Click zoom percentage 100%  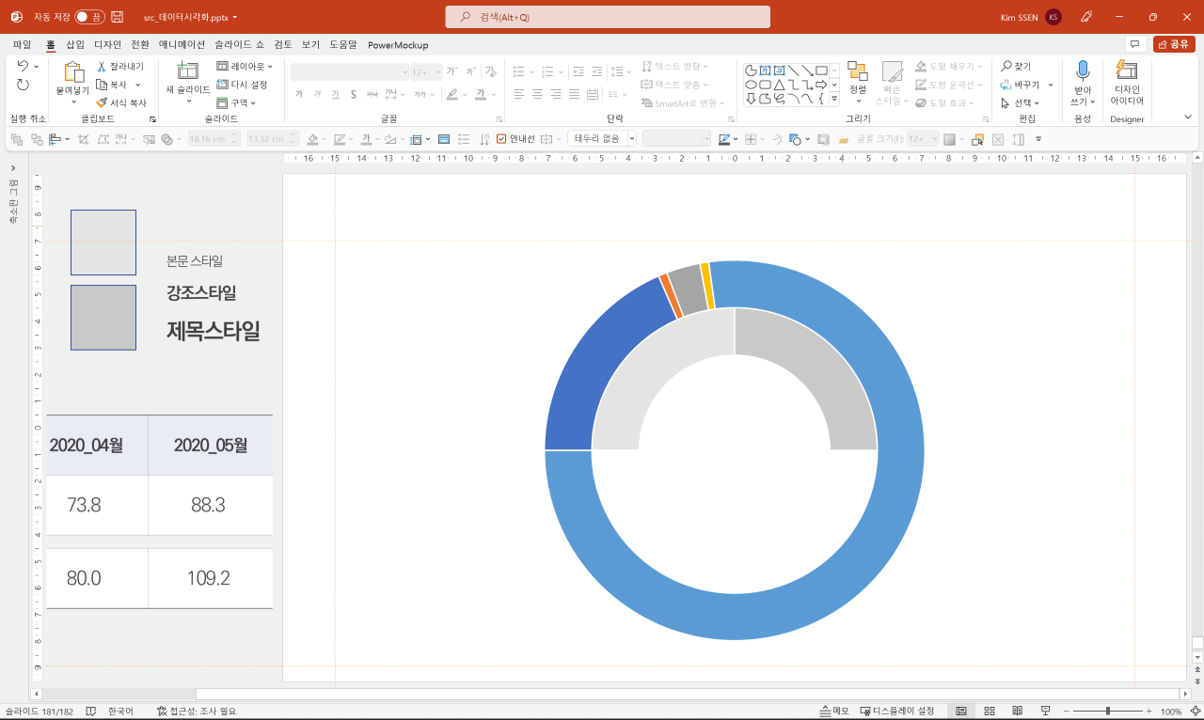1171,711
